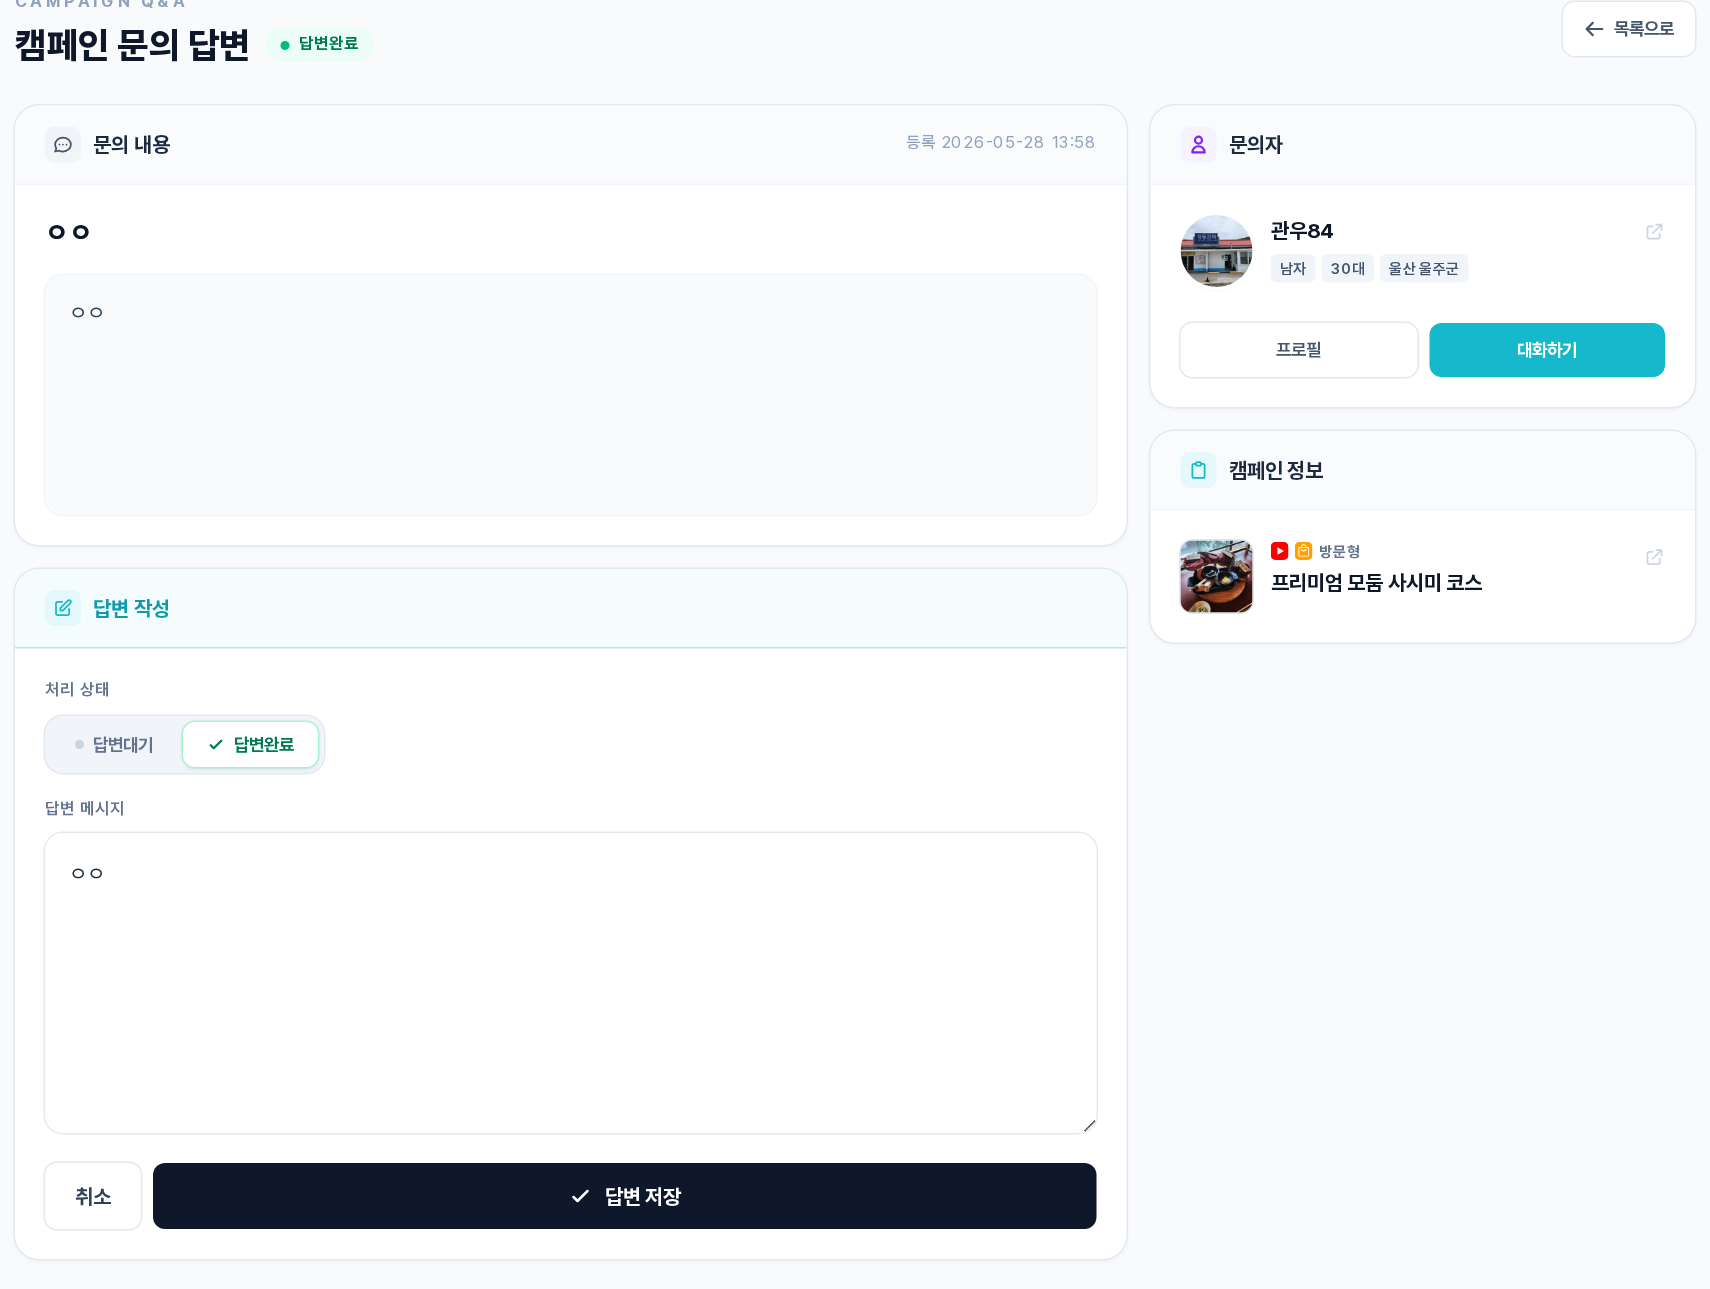Image resolution: width=1710 pixels, height=1289 pixels.
Task: Click the 관우84 avatar photo
Action: pos(1216,251)
